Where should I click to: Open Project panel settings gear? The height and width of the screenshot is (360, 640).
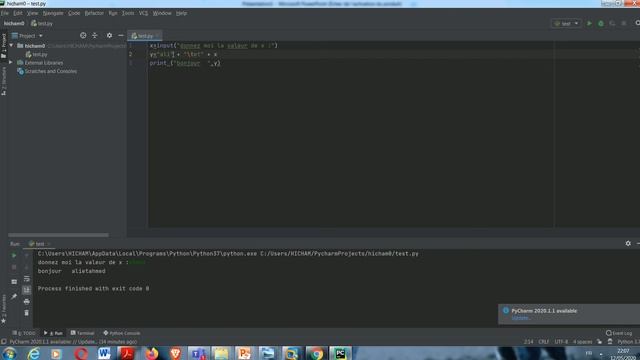pos(109,36)
